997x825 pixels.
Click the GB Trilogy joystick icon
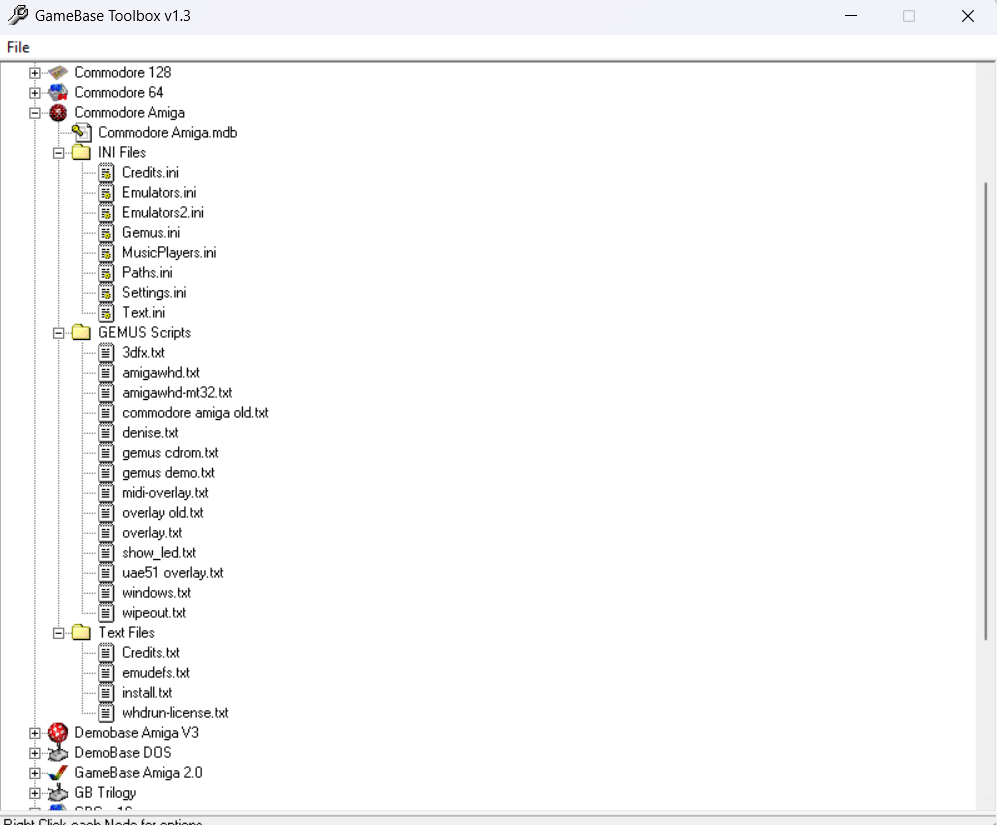coord(58,793)
